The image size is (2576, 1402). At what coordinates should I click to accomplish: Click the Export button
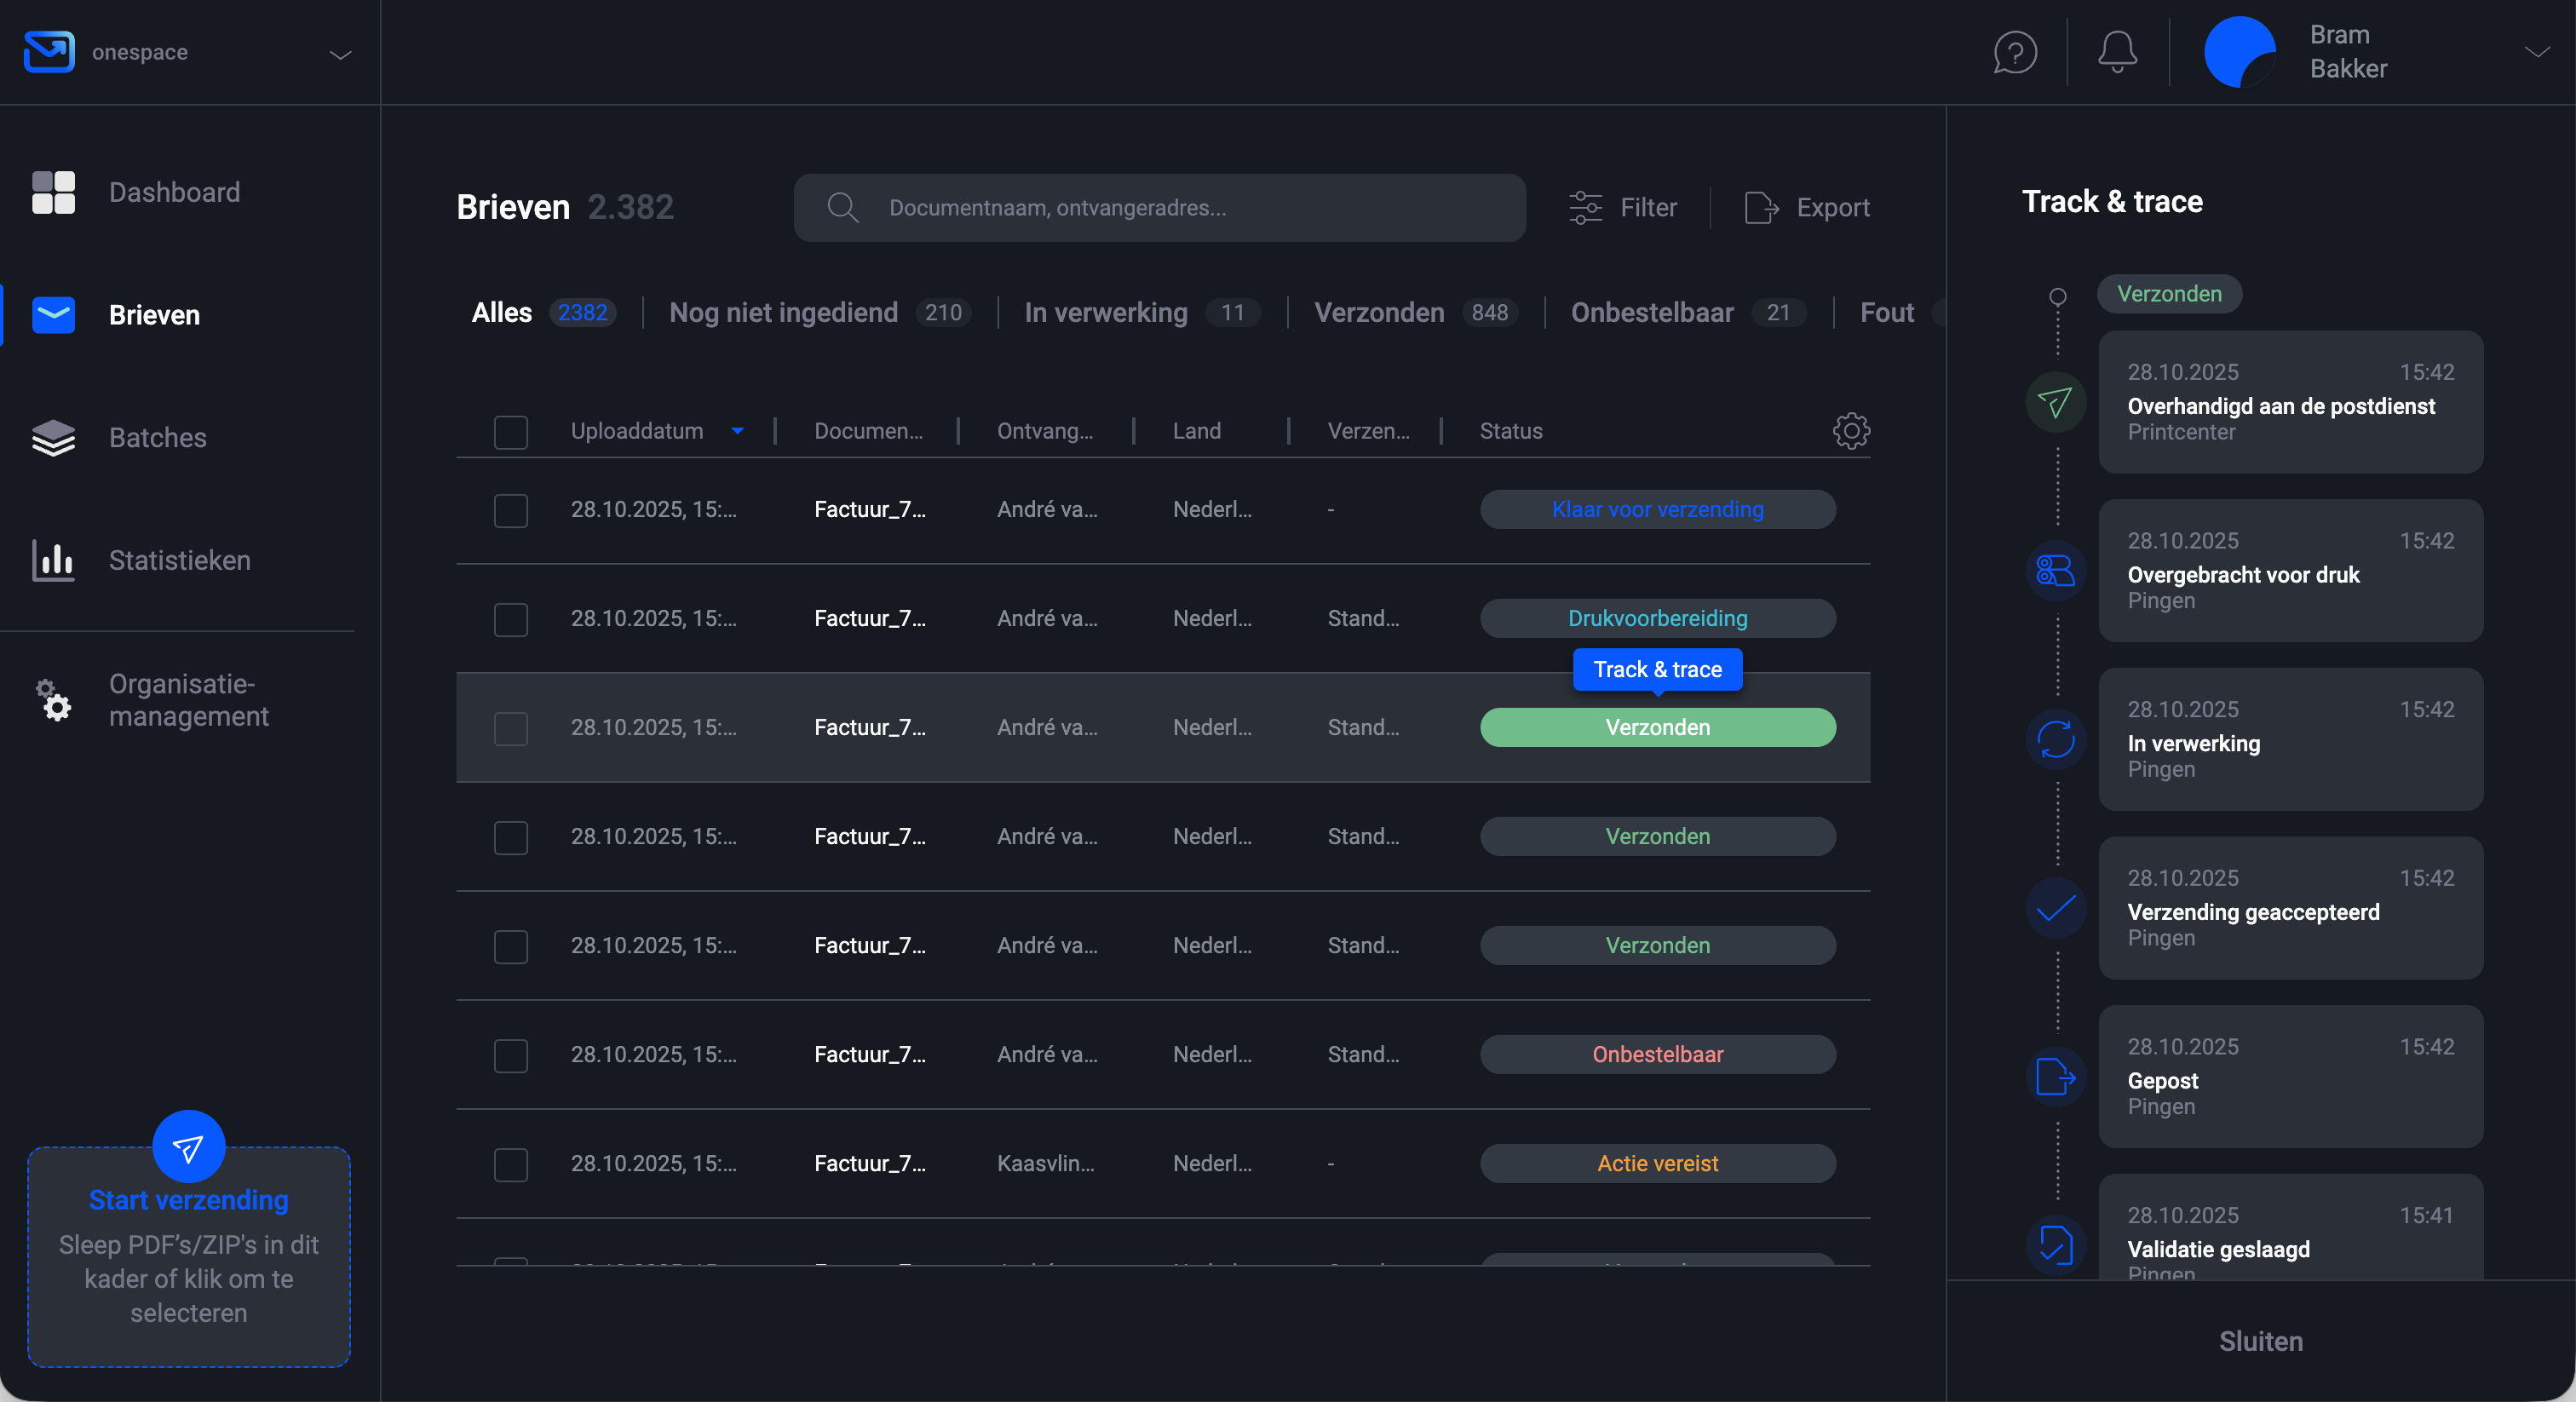[1807, 207]
